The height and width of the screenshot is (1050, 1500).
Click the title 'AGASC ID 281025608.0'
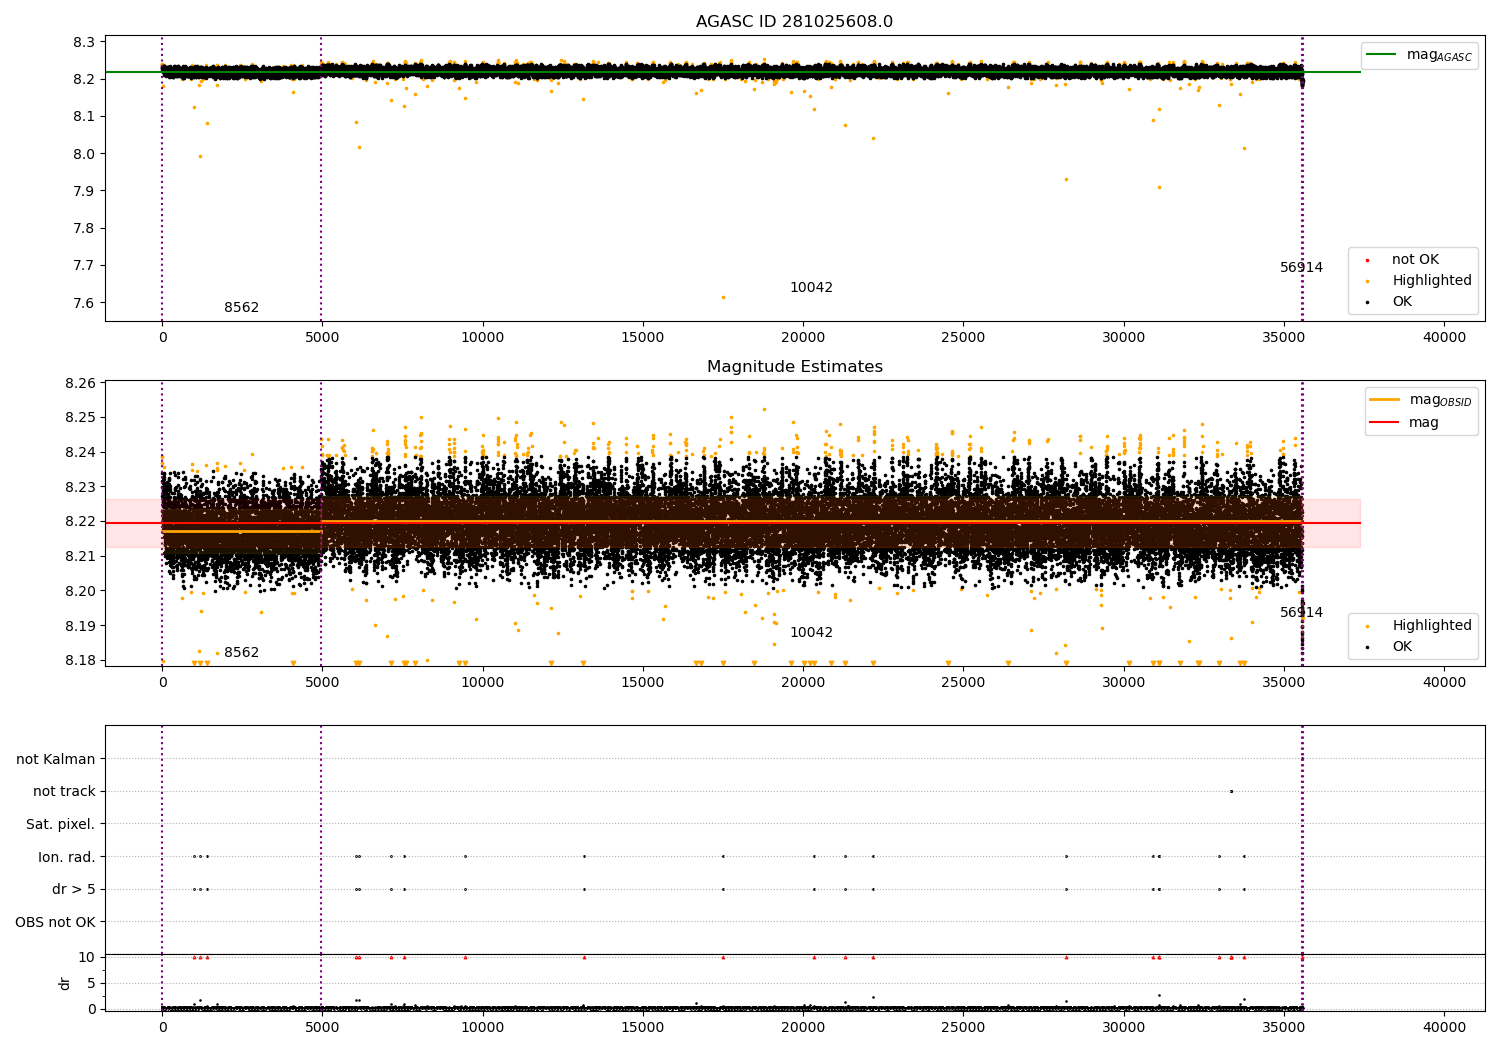[794, 22]
